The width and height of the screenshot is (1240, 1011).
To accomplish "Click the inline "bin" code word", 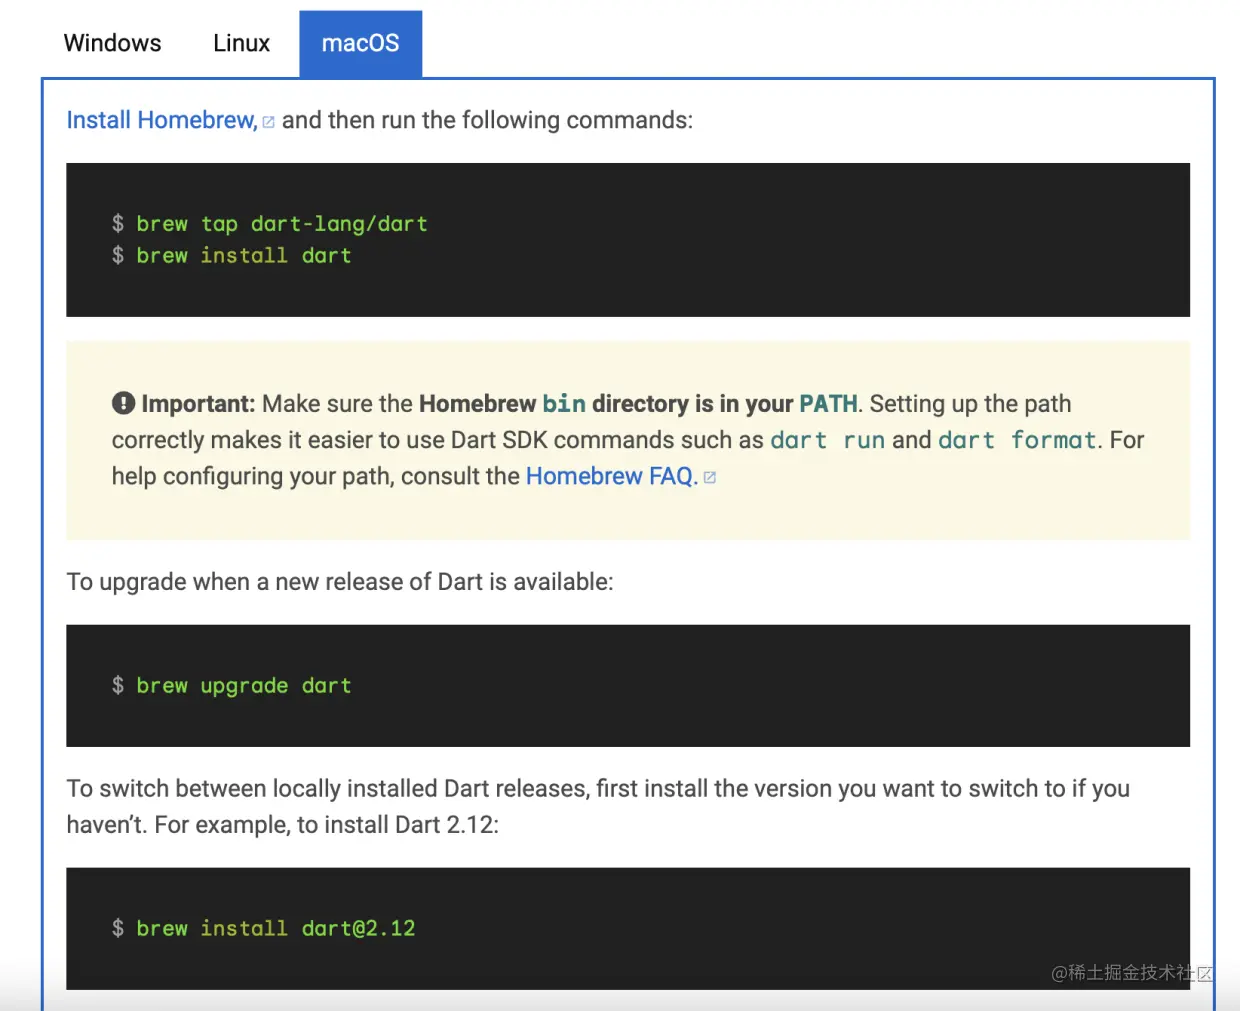I will 564,404.
